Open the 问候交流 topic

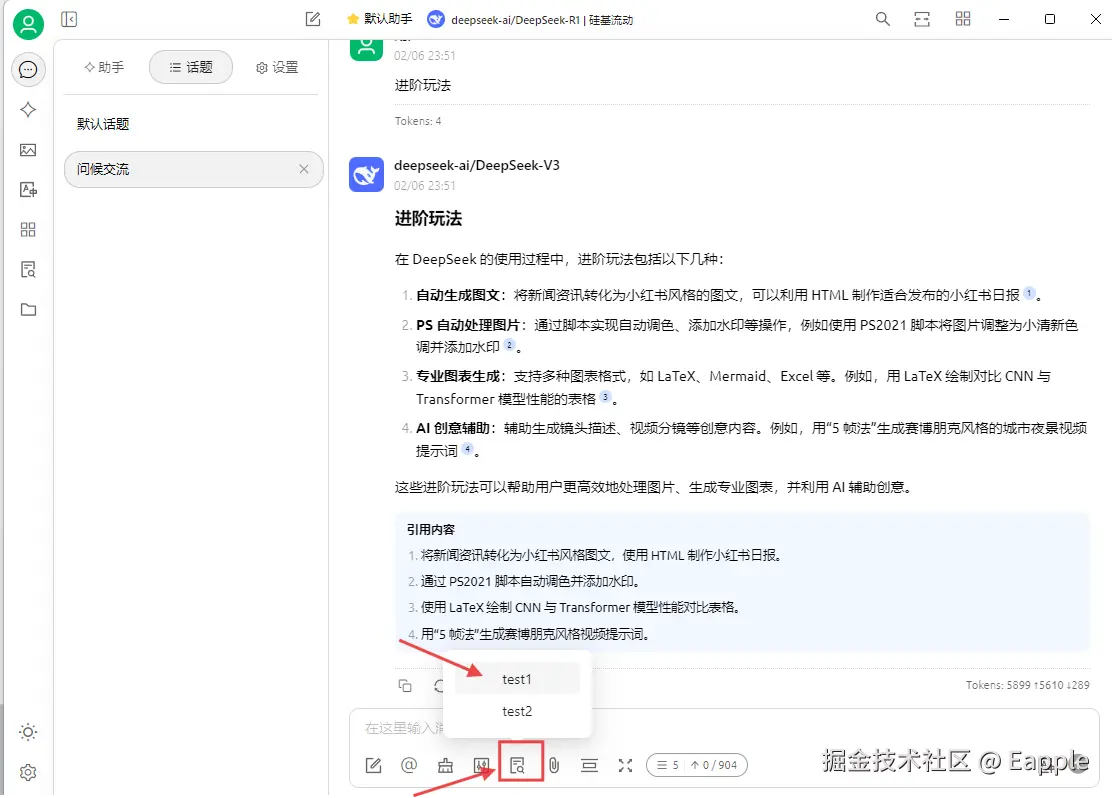click(x=193, y=169)
